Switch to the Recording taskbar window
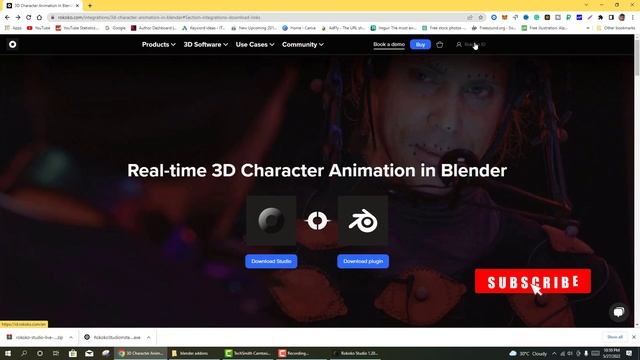The width and height of the screenshot is (640, 360). click(302, 353)
